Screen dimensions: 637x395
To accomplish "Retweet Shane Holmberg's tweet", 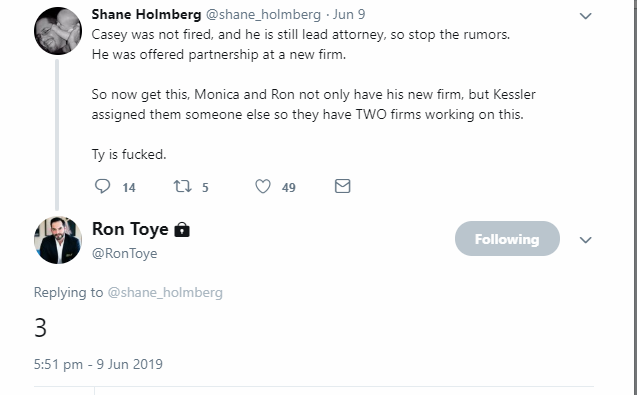I will [182, 187].
